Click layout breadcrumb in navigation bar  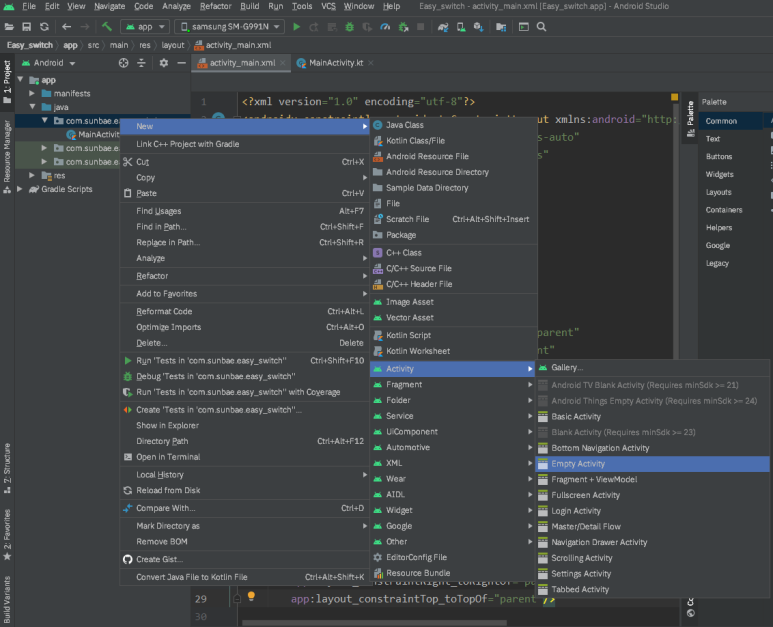173,45
